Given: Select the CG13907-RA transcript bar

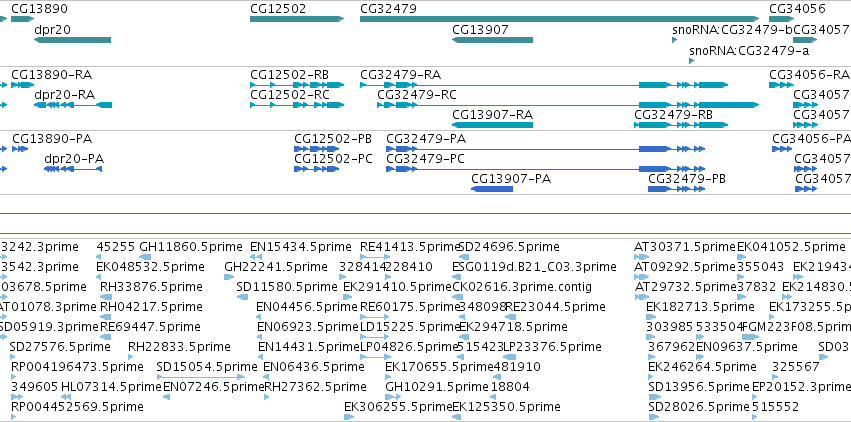Looking at the screenshot, I should click(x=492, y=125).
